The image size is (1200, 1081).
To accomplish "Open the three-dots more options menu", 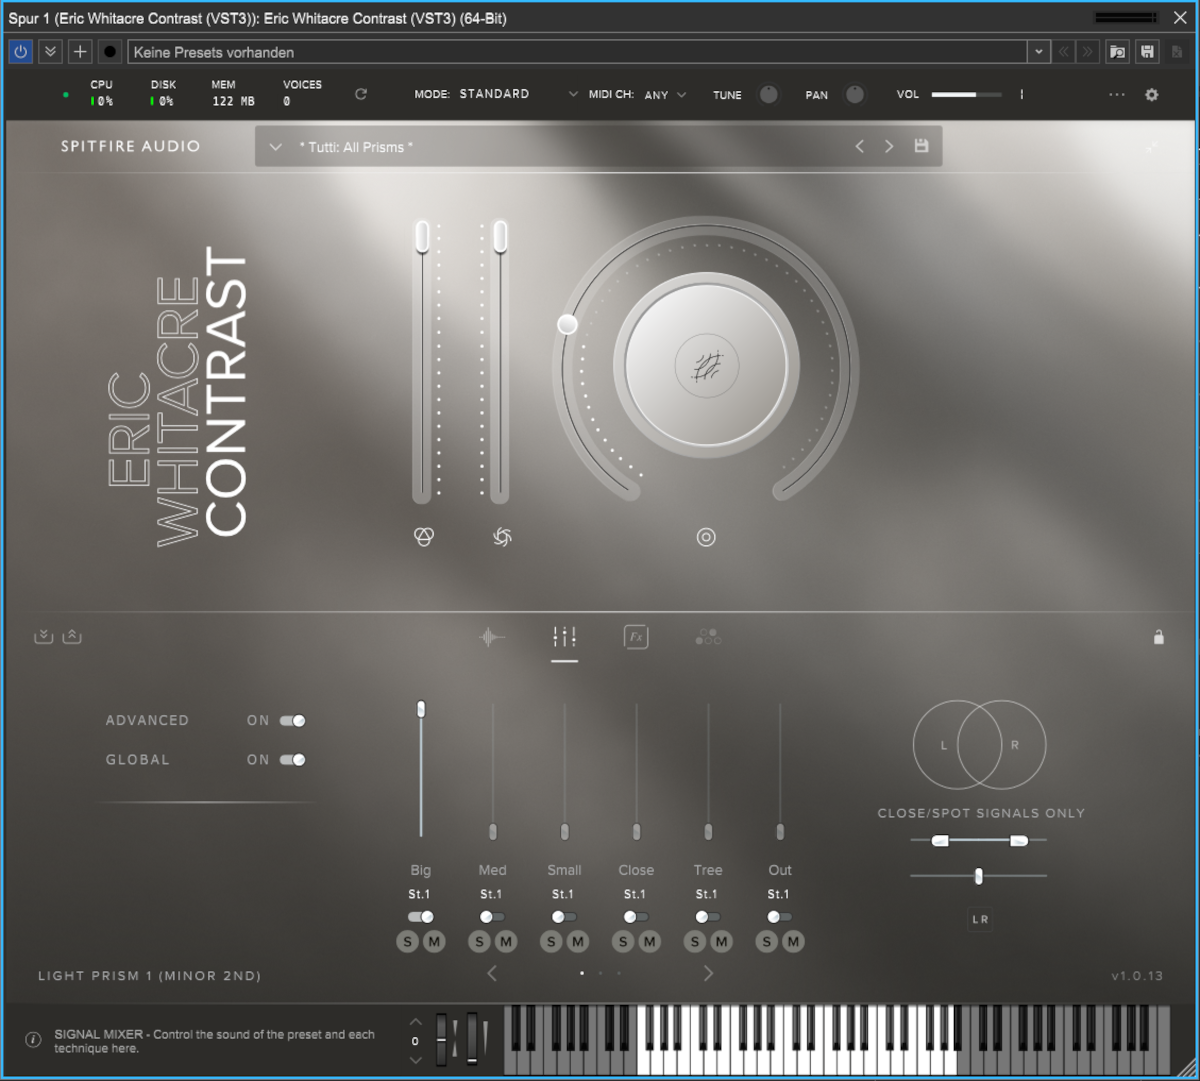I will [x=1117, y=95].
